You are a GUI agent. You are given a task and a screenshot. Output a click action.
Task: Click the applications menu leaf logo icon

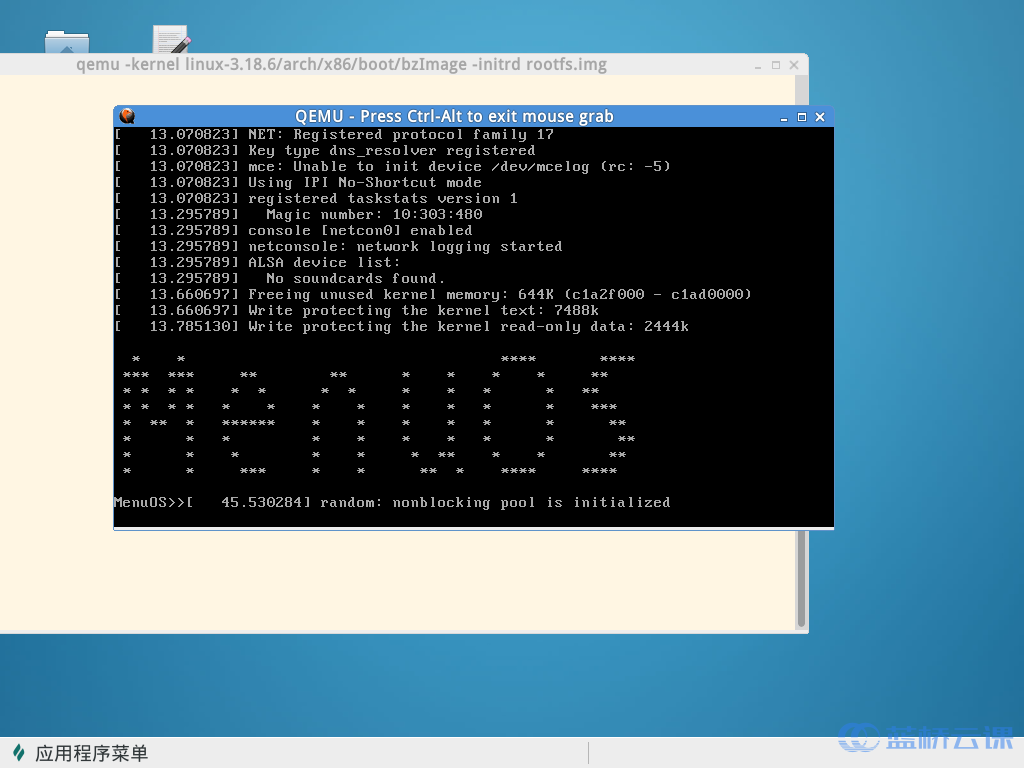[20, 753]
